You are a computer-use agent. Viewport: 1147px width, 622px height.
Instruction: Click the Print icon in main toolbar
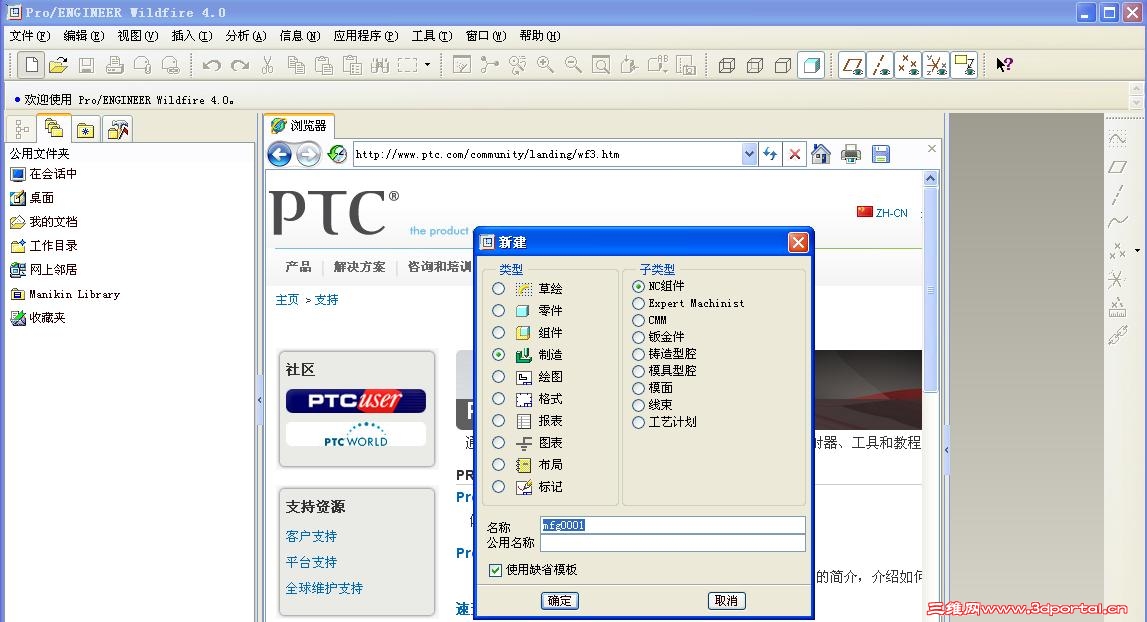[x=114, y=65]
